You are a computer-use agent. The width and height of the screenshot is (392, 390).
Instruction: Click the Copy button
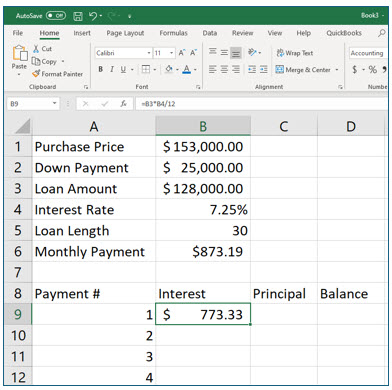[x=44, y=61]
